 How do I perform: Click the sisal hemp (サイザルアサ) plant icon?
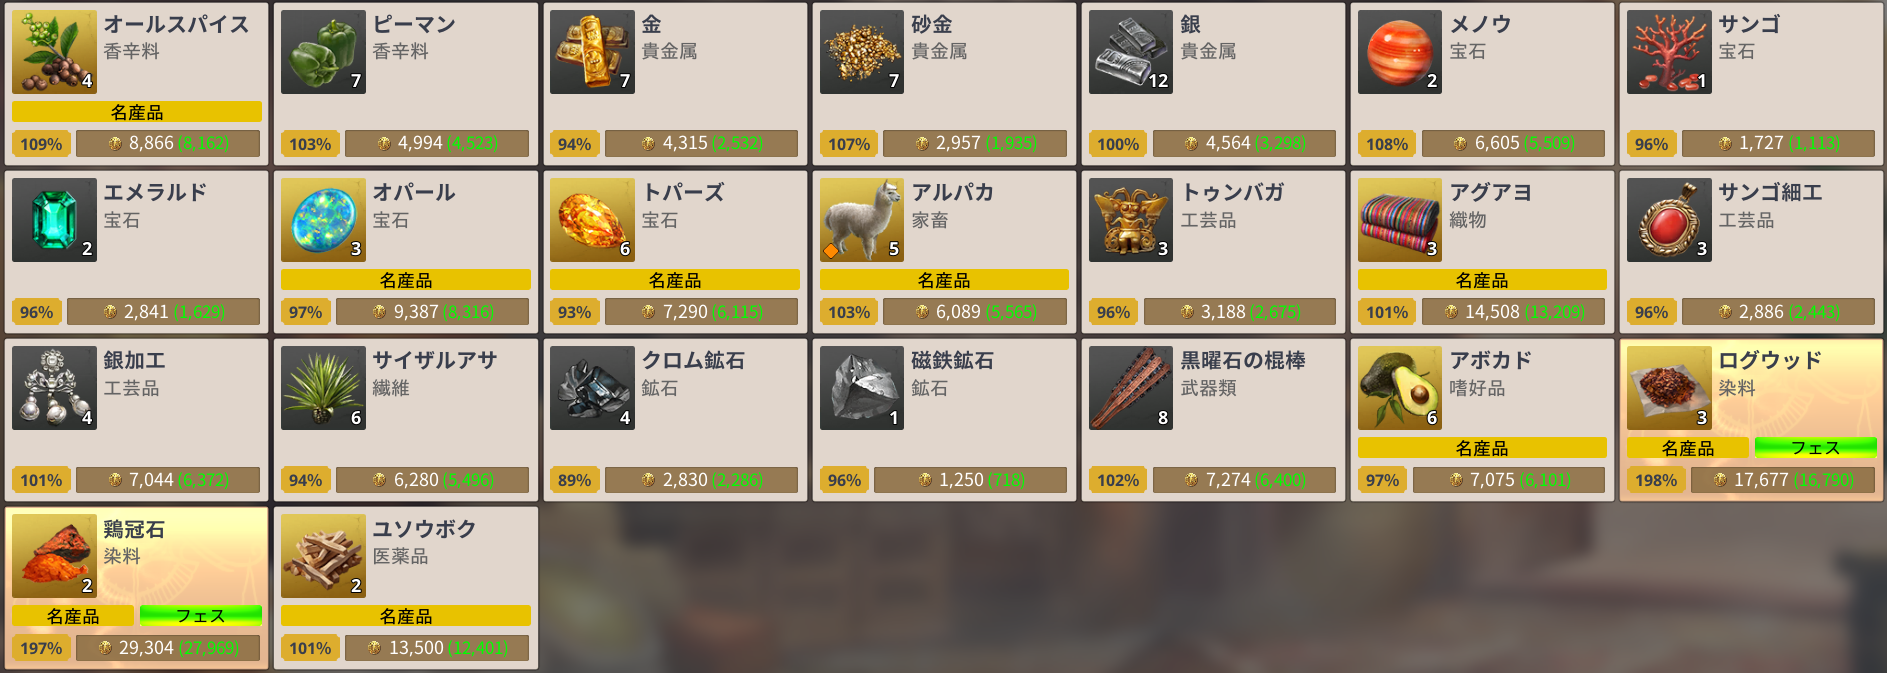coord(323,388)
